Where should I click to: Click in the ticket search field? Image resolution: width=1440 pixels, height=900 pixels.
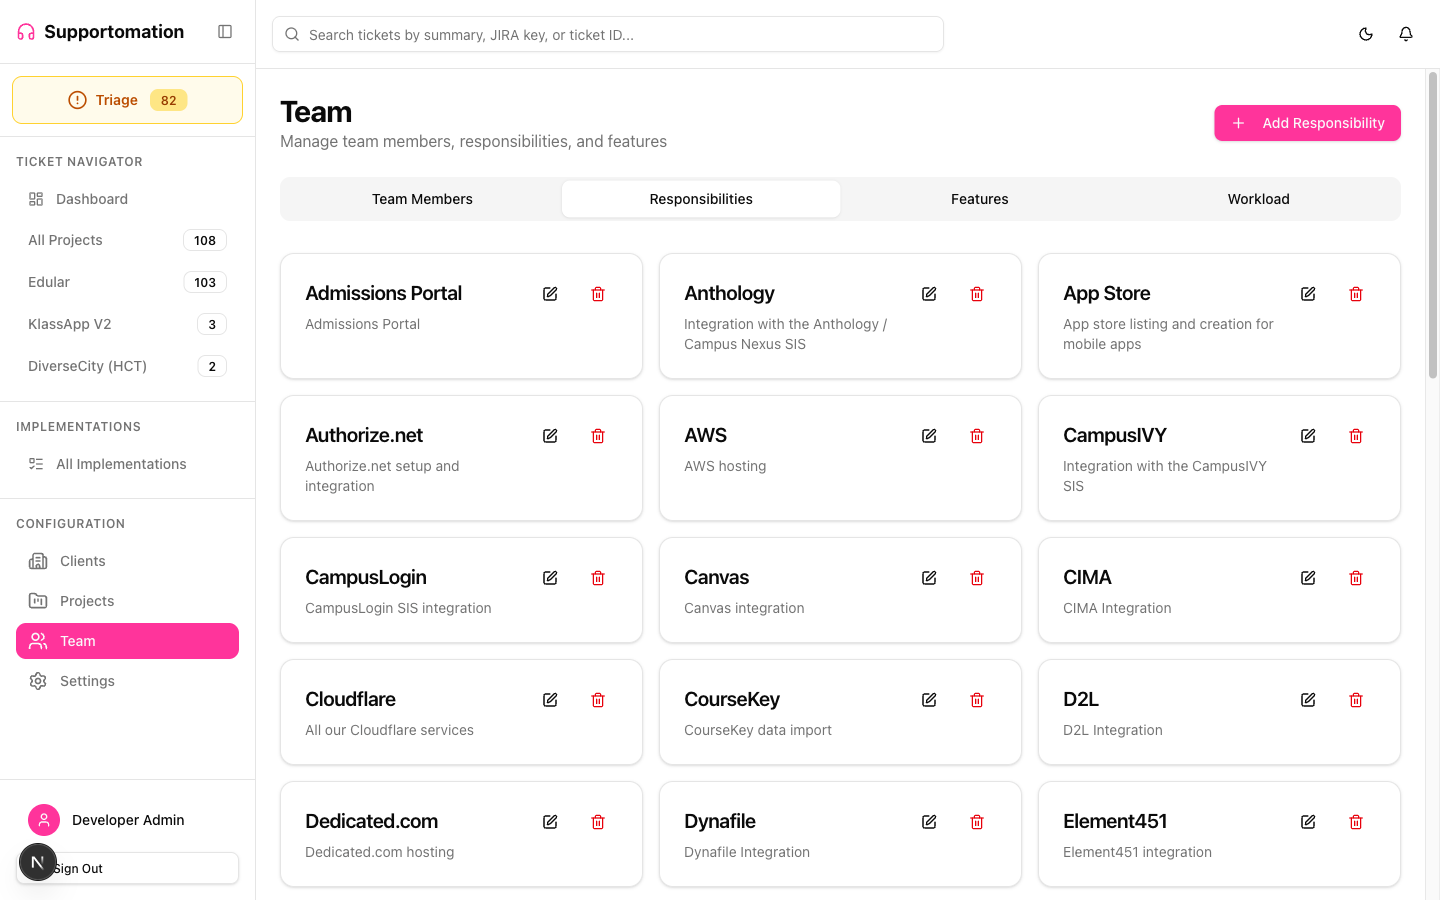click(607, 33)
